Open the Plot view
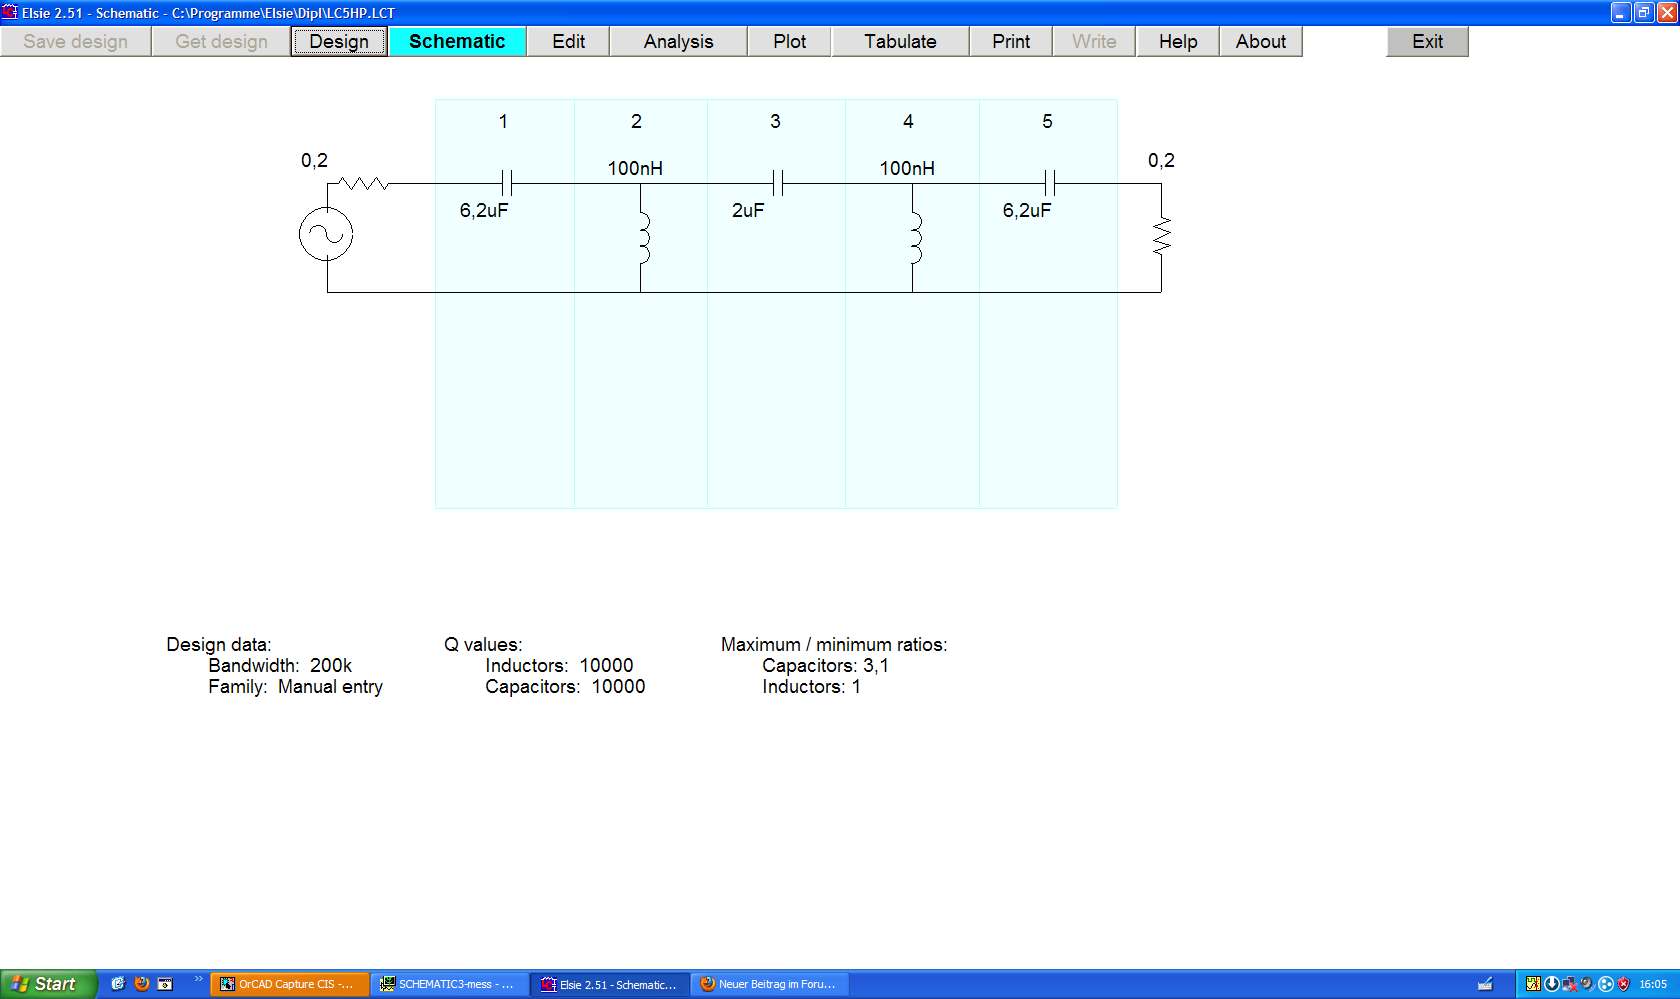This screenshot has height=999, width=1680. [790, 41]
